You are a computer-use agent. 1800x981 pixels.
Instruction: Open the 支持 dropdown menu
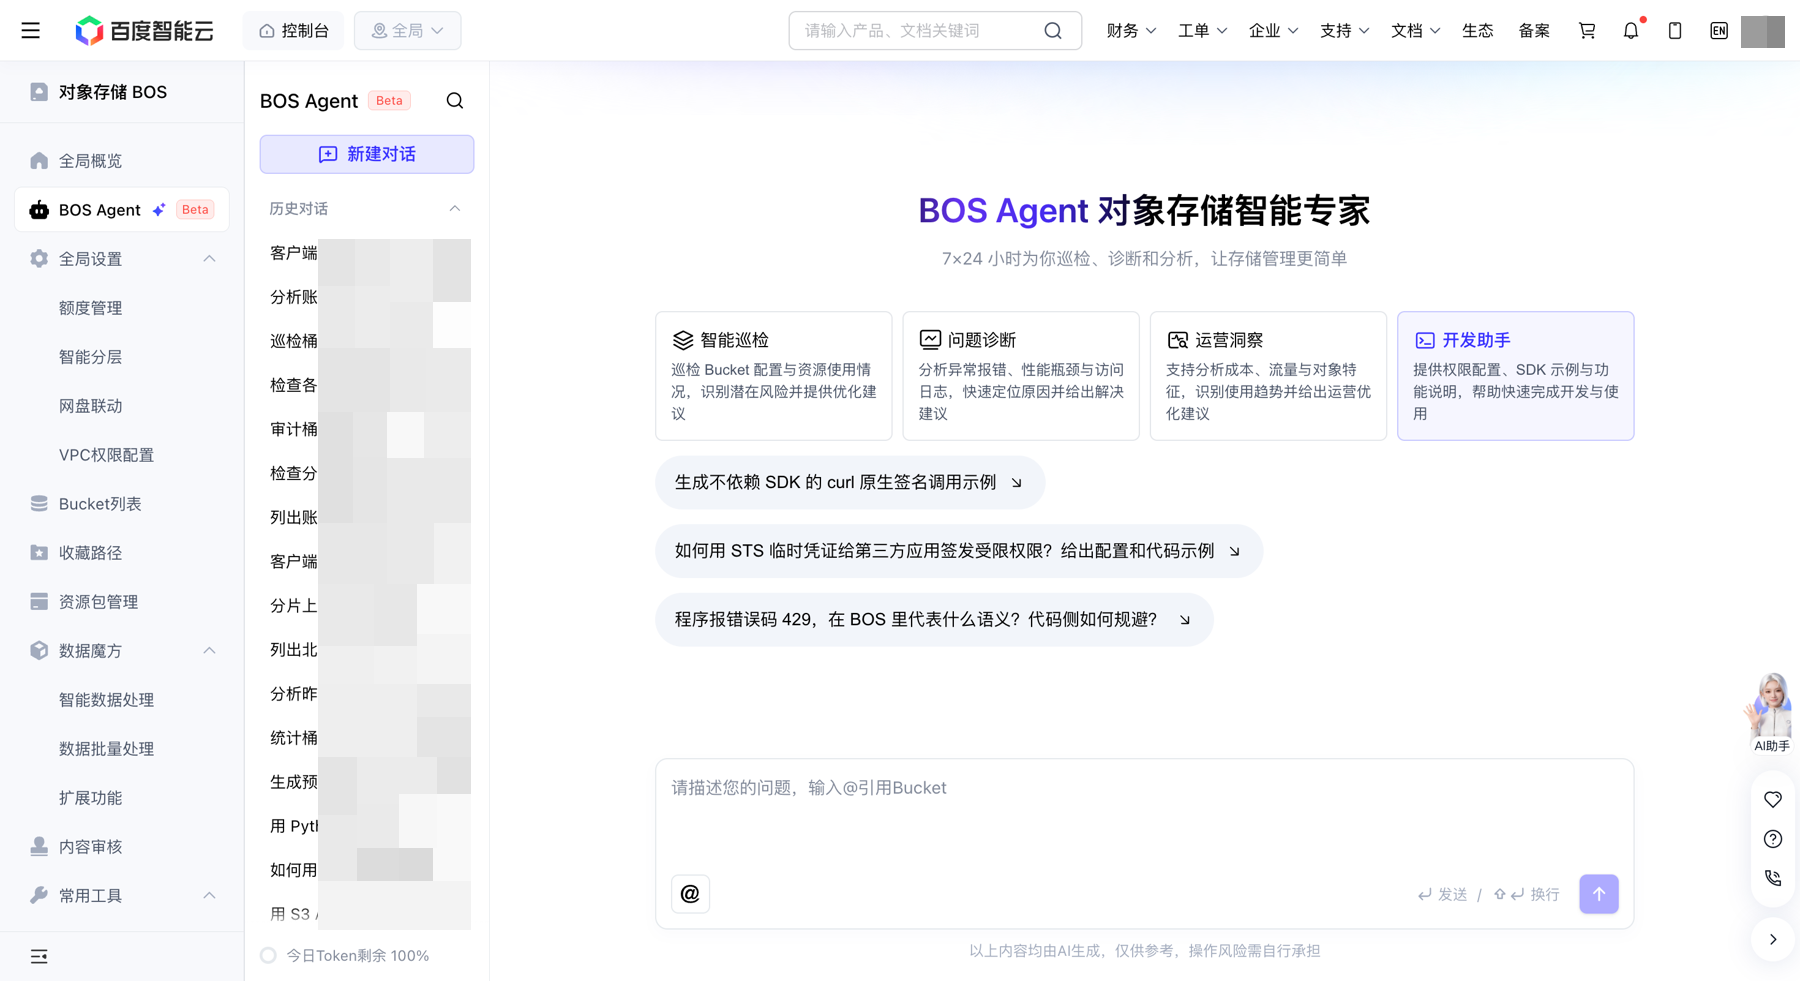click(x=1344, y=31)
